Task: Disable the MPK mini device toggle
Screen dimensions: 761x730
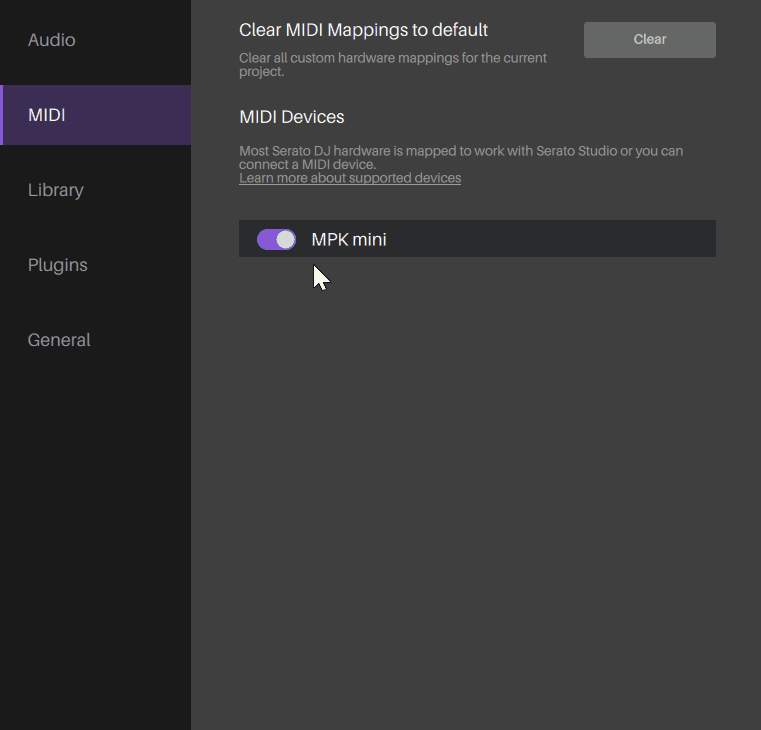Action: click(x=276, y=239)
